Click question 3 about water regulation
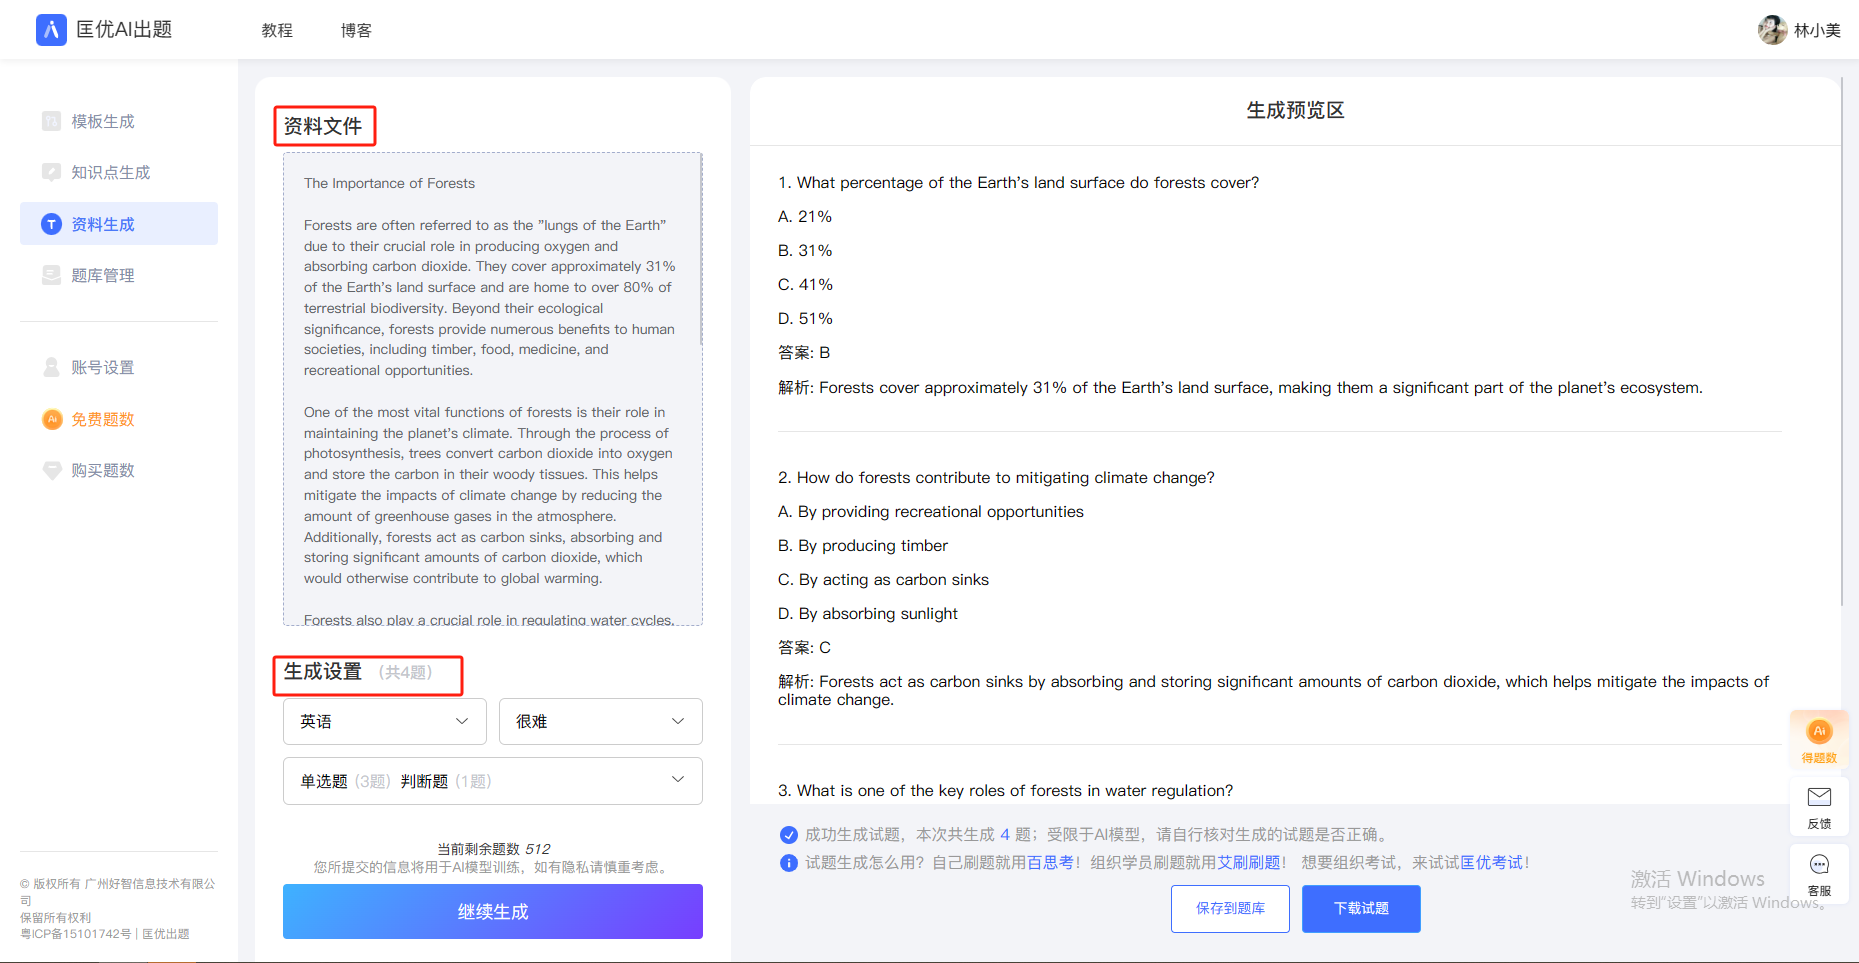 tap(1005, 790)
